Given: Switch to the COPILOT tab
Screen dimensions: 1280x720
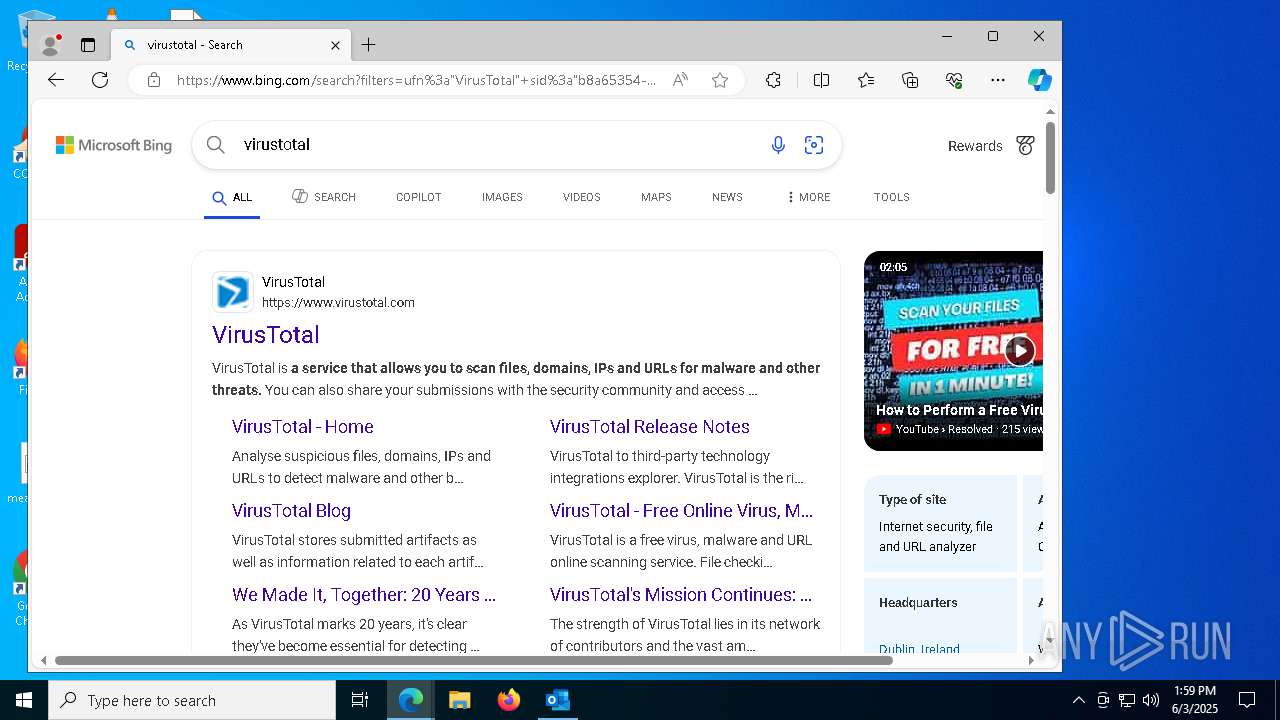Looking at the screenshot, I should 418,197.
